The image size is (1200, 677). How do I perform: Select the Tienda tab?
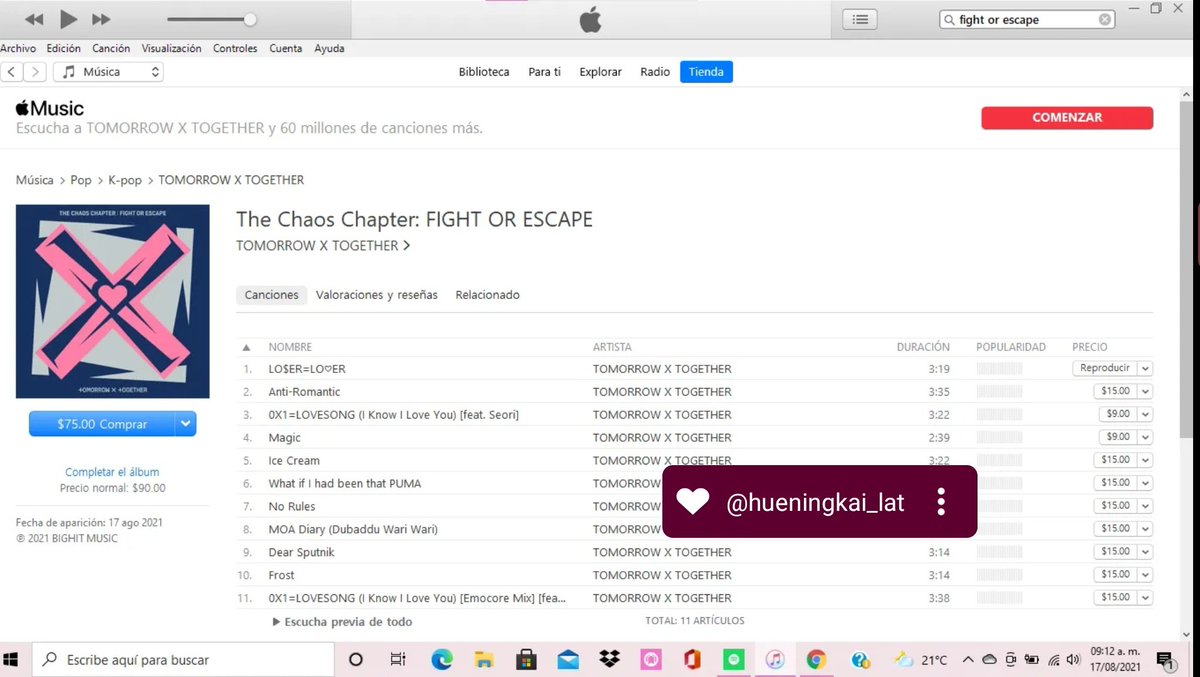click(706, 72)
